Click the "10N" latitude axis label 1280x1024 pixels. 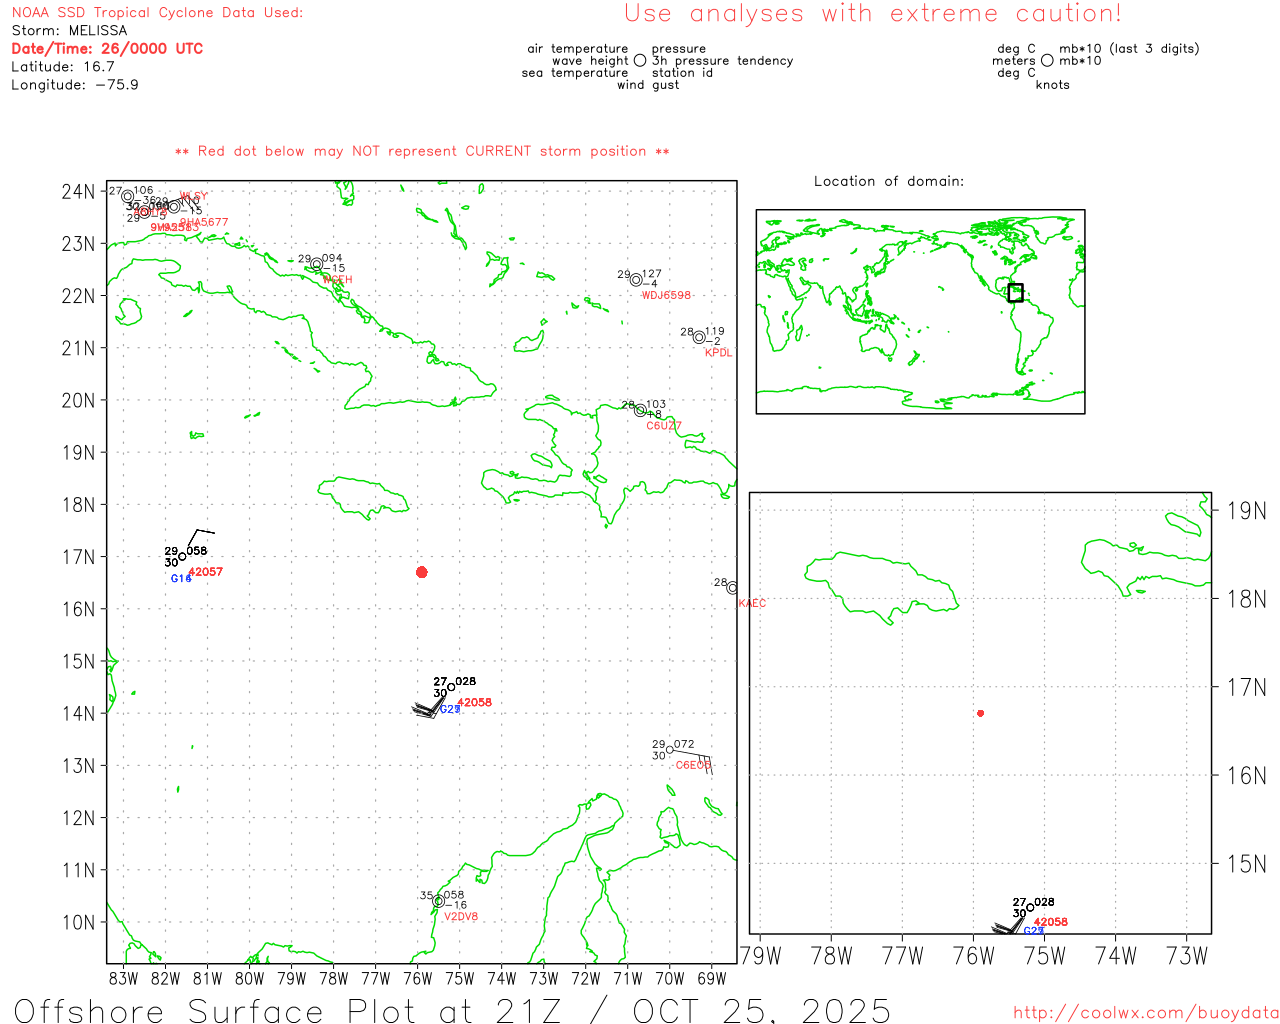point(79,922)
